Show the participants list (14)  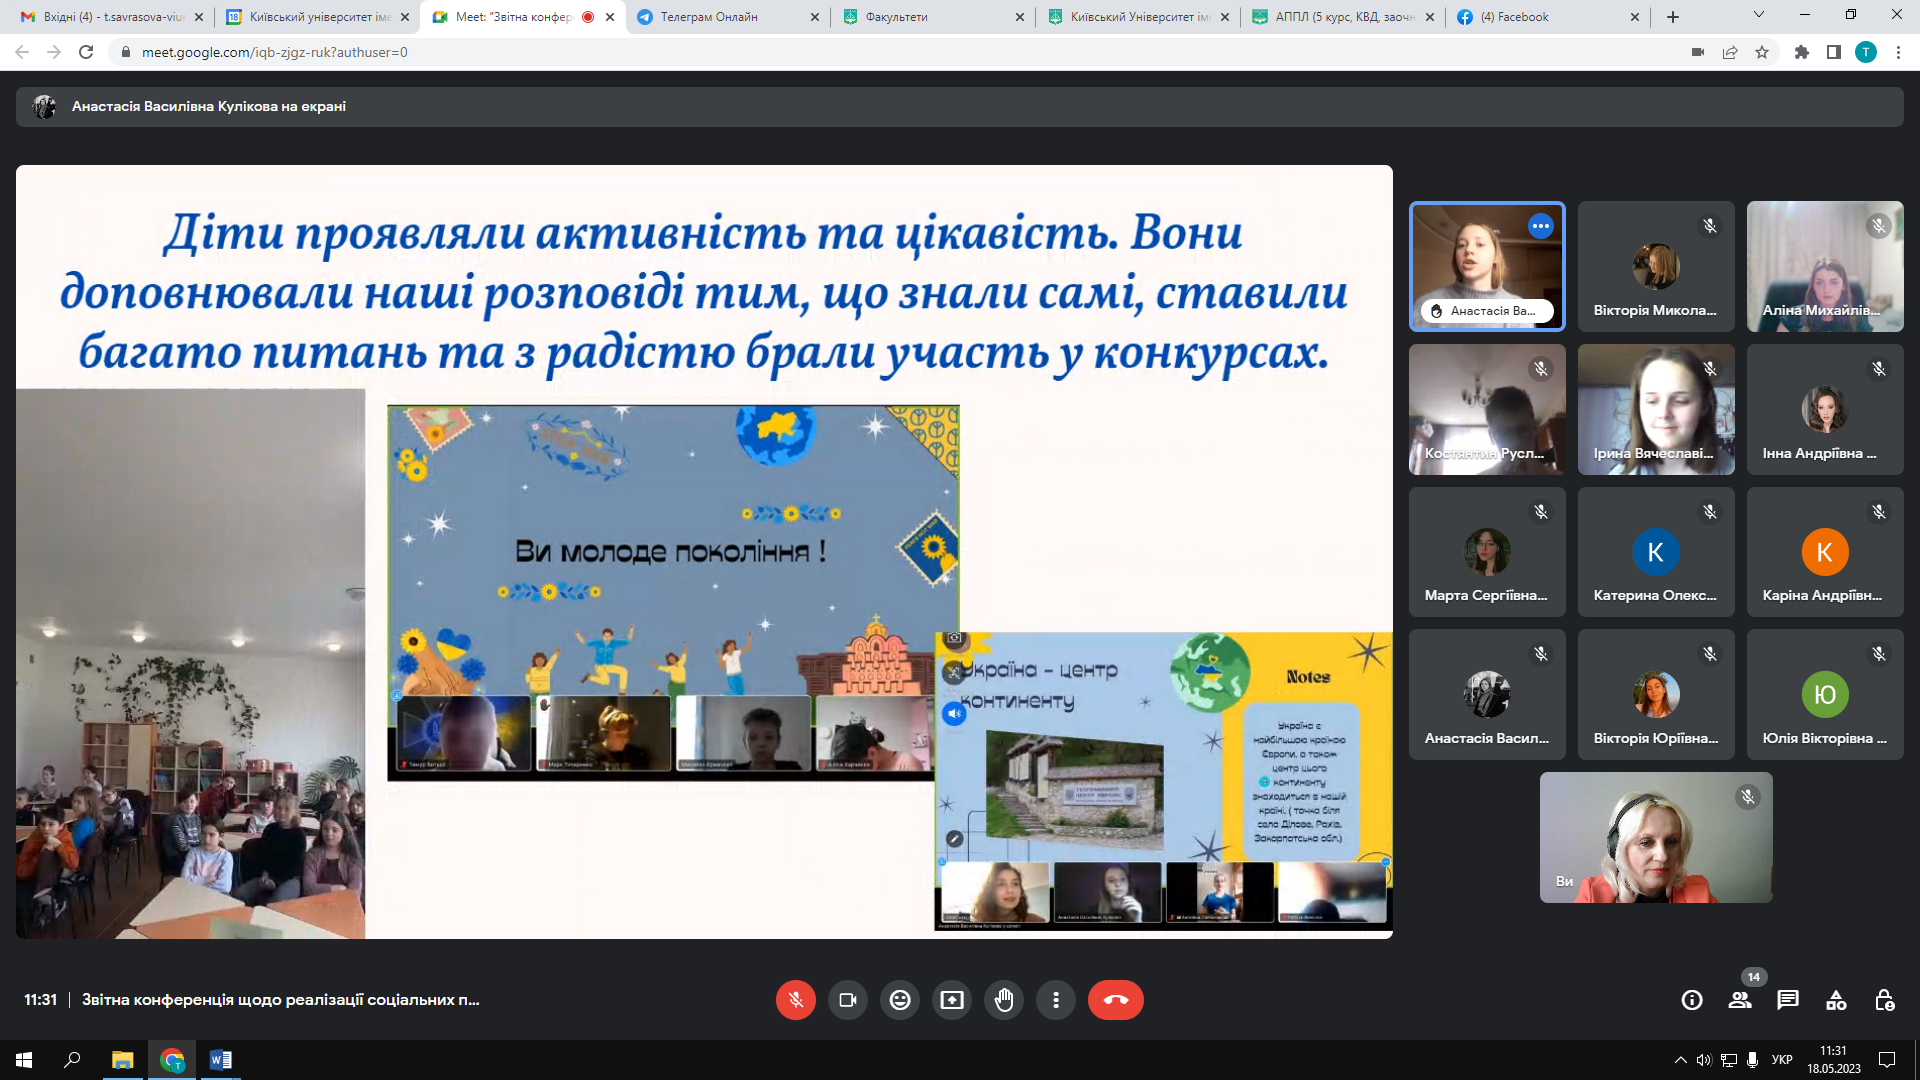[x=1740, y=1000]
